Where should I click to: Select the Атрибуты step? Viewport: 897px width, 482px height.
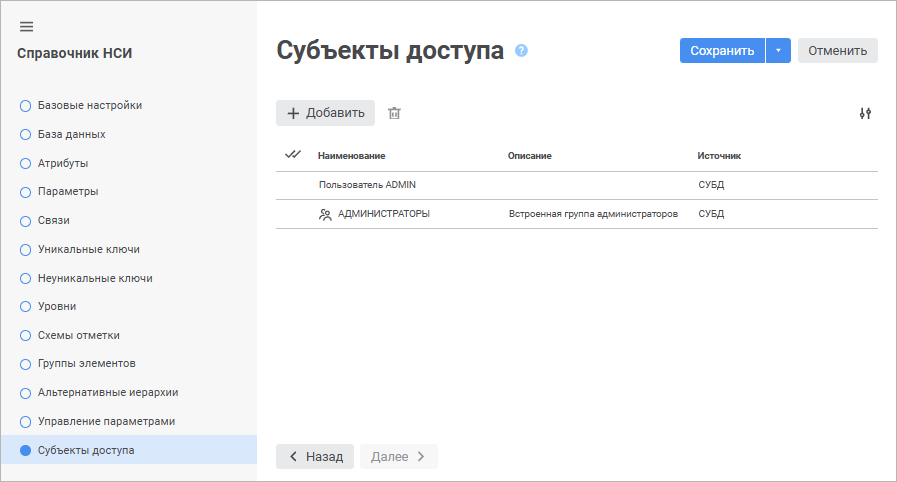click(63, 163)
